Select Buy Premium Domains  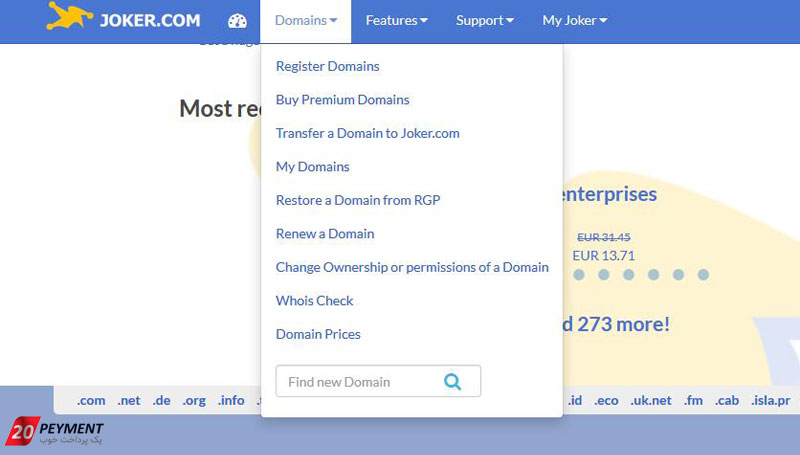click(x=342, y=99)
